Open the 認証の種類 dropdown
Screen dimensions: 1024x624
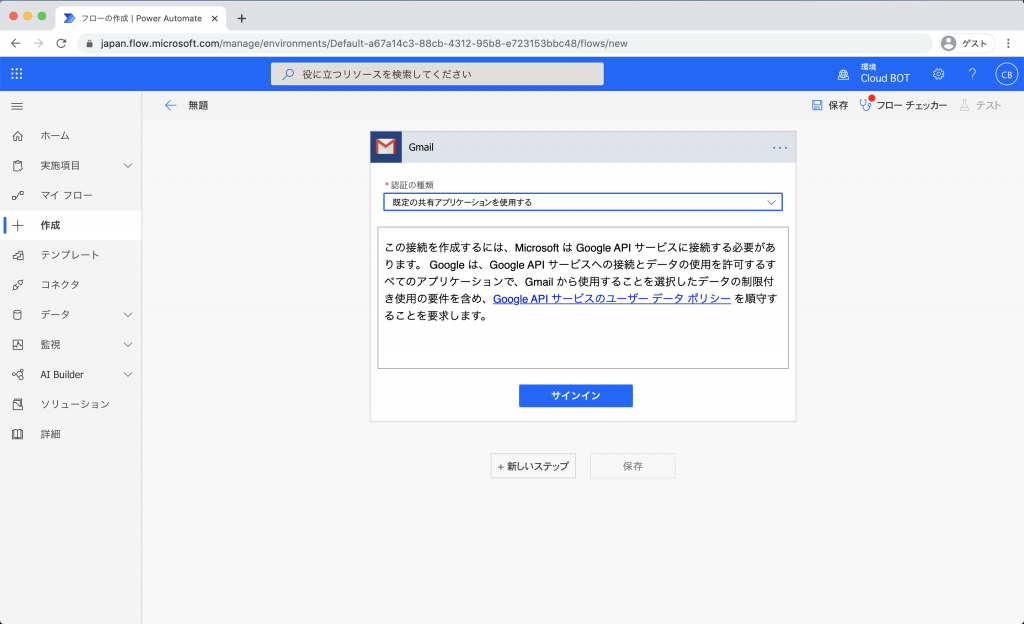[x=583, y=202]
